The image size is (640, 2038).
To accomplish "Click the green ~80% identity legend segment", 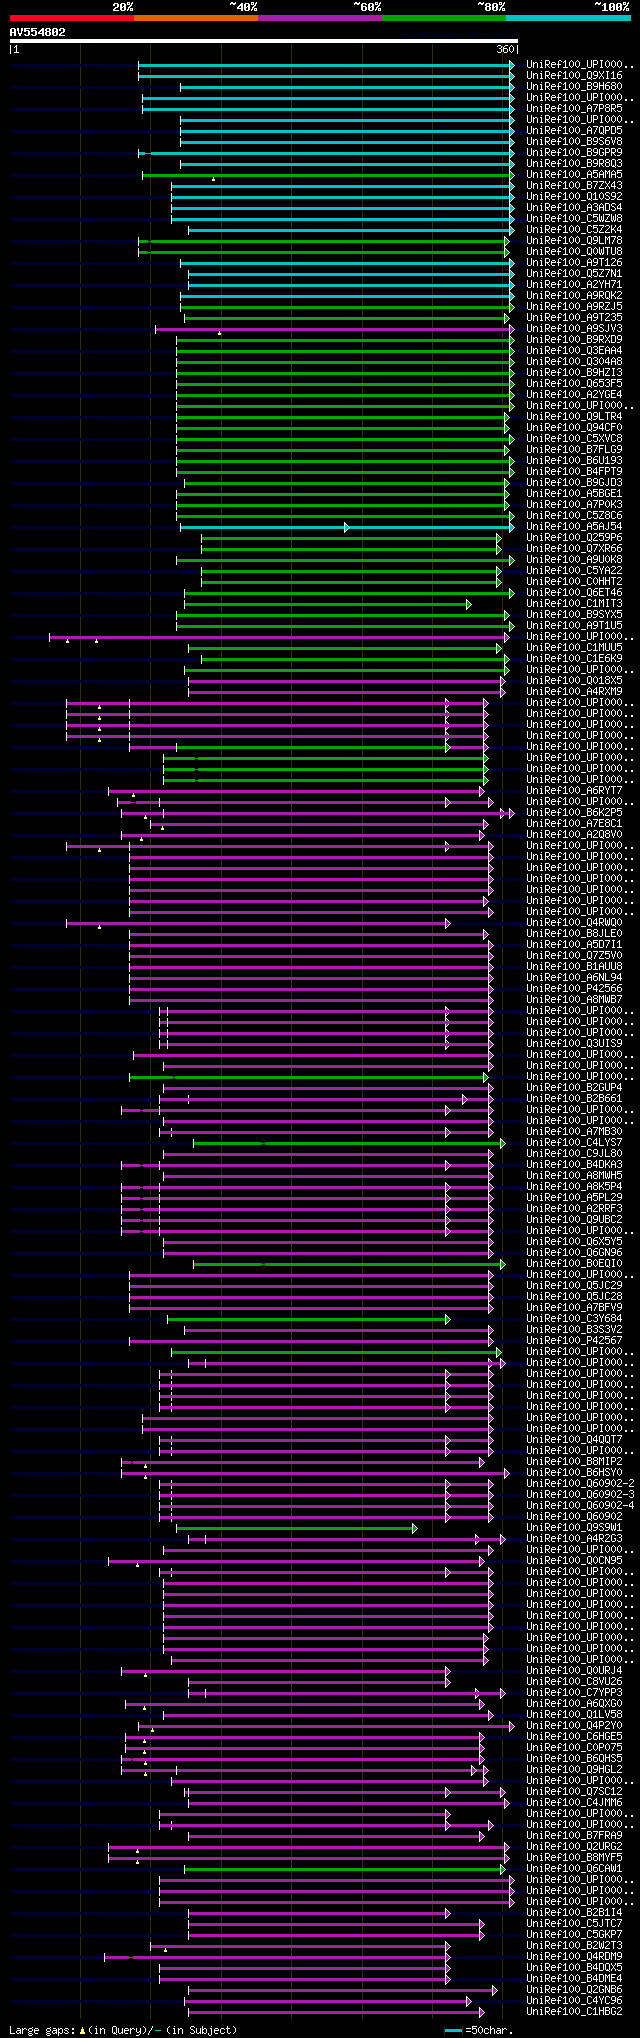I will 443,17.
